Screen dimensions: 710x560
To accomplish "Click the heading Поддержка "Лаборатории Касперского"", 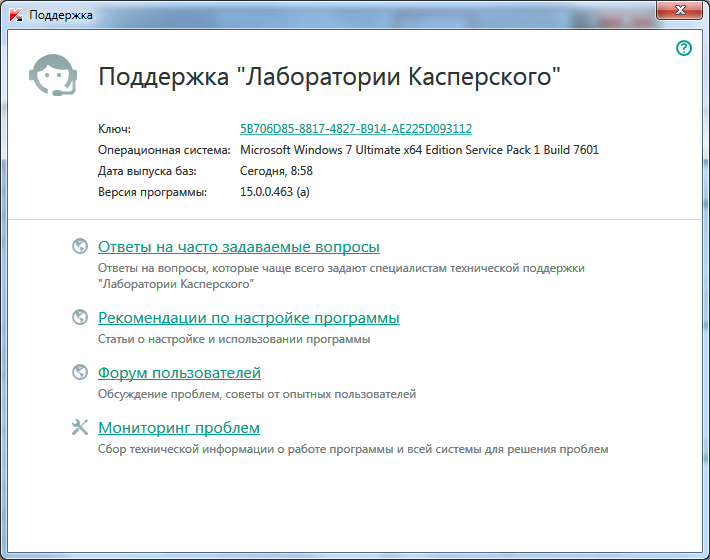I will tap(329, 77).
